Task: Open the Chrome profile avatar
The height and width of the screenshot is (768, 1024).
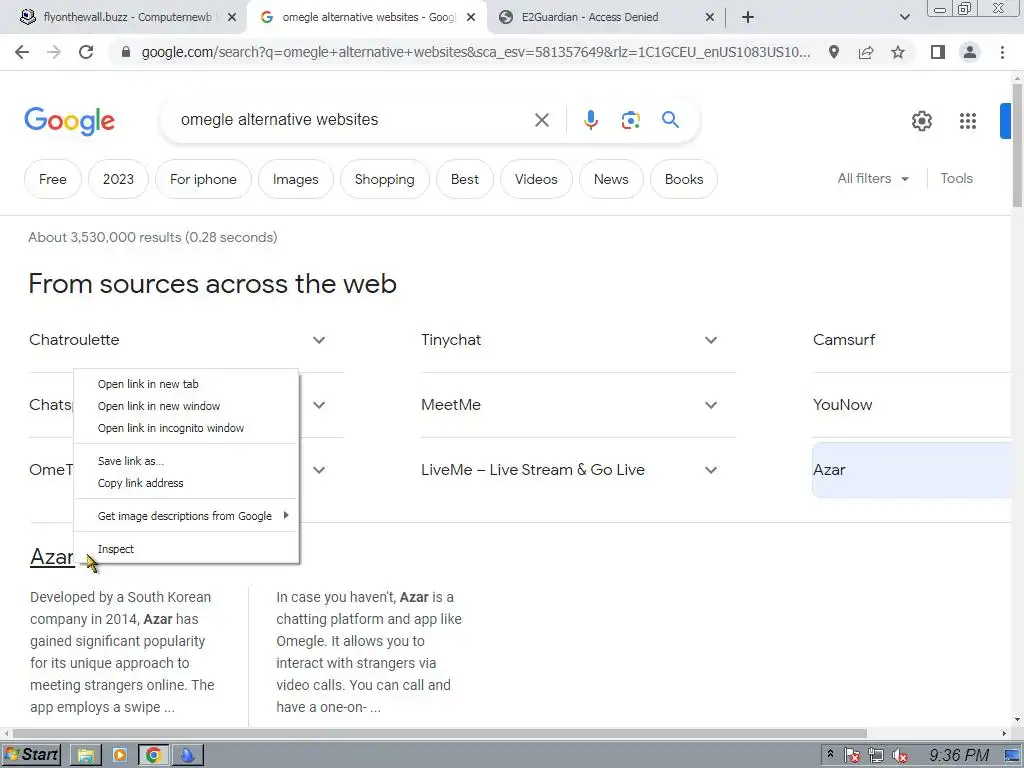Action: point(970,52)
